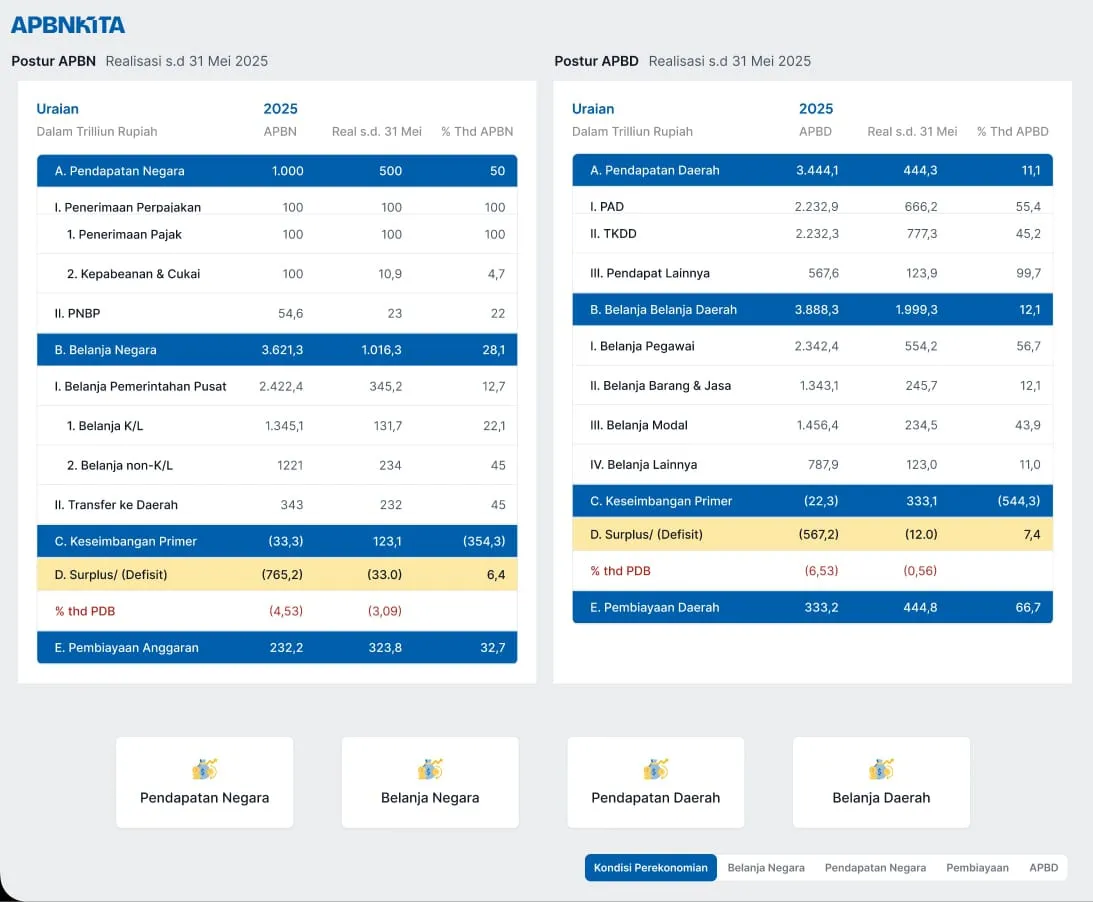Click the APBNKITA logo

tap(68, 24)
